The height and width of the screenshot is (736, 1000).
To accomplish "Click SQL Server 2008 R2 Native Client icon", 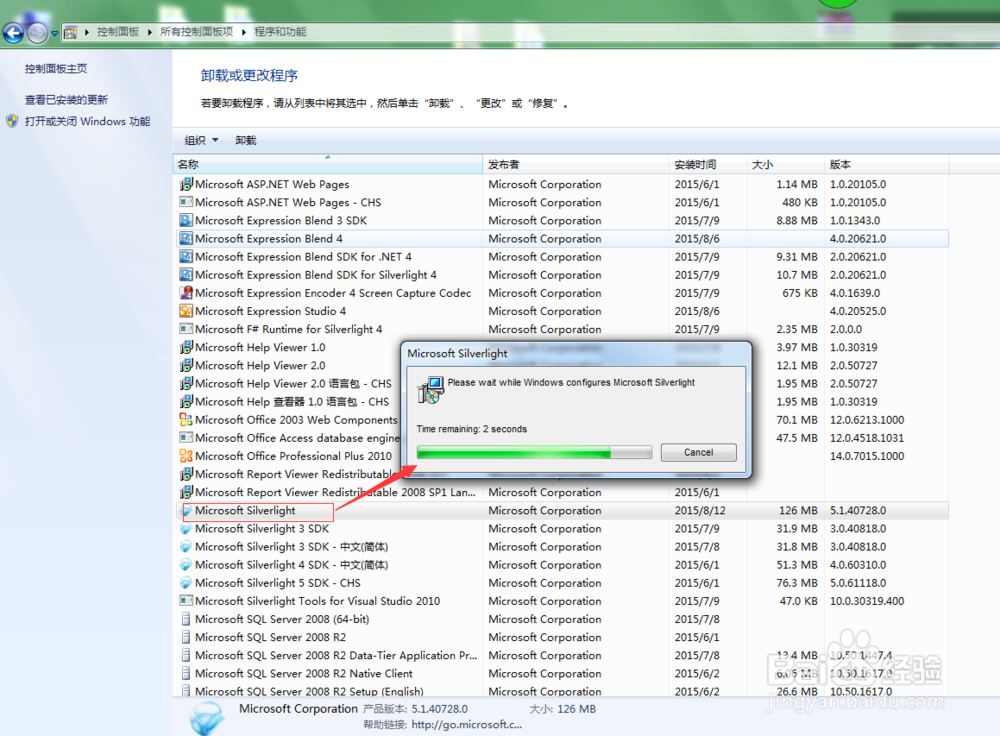I will pyautogui.click(x=186, y=673).
